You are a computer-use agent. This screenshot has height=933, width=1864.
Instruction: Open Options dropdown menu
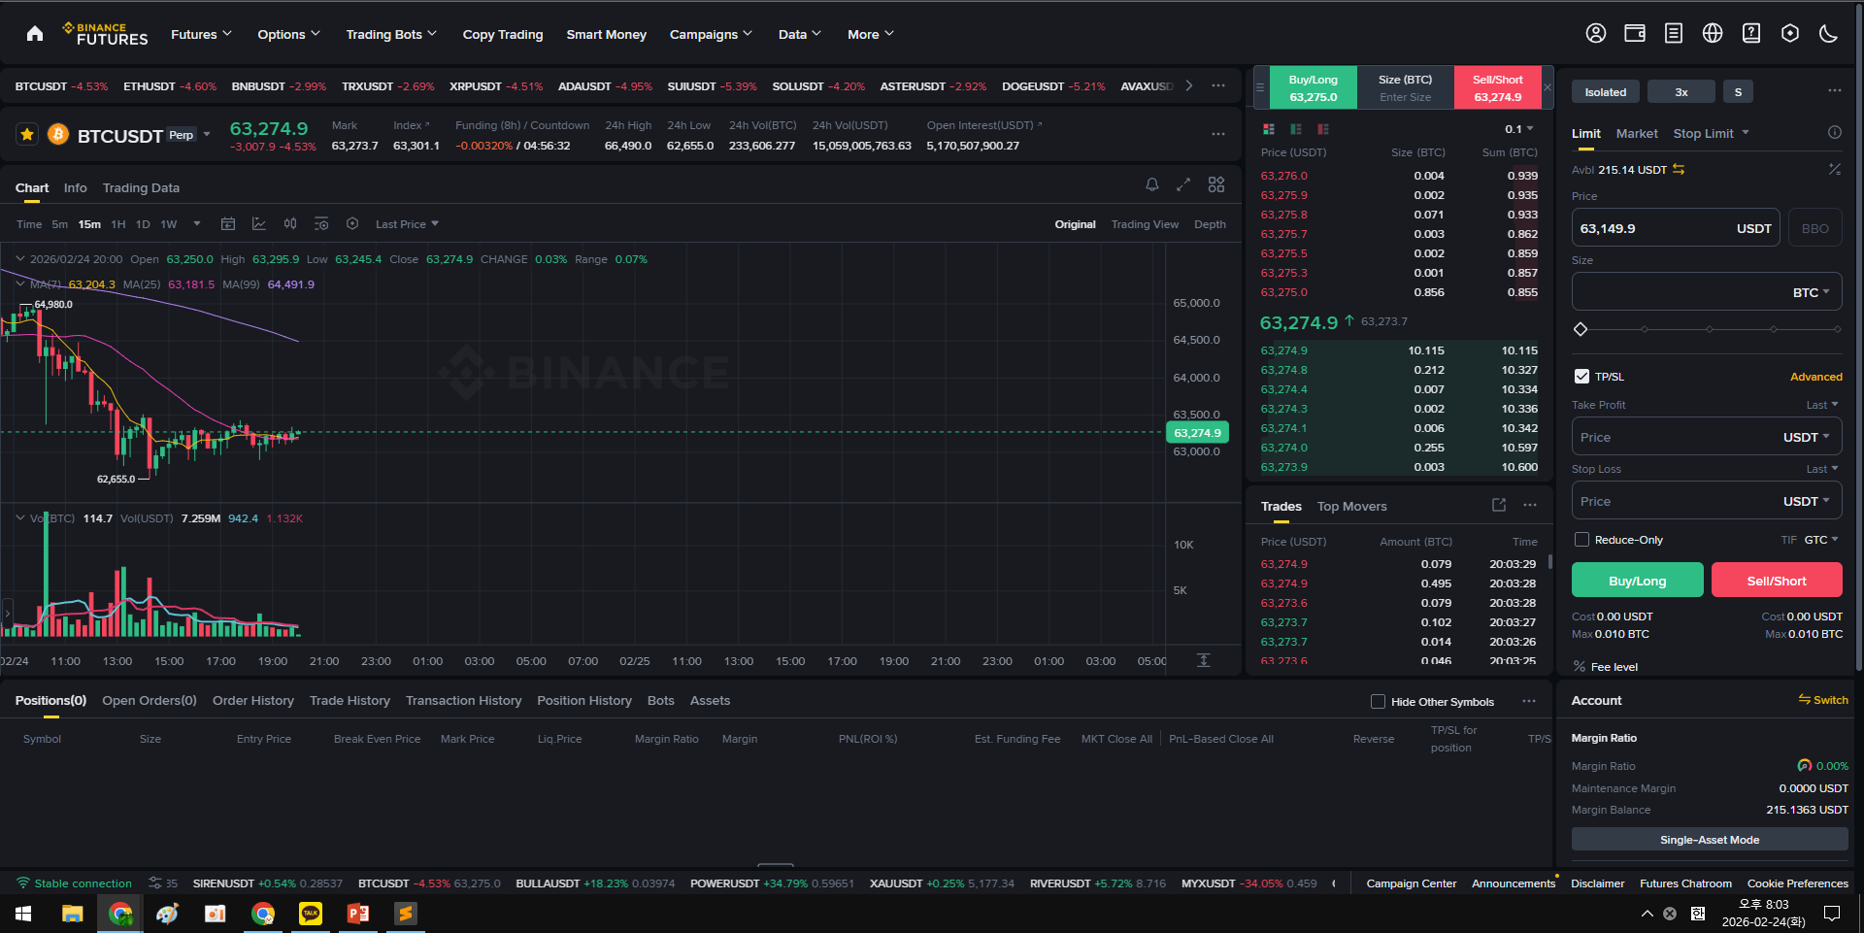click(288, 34)
